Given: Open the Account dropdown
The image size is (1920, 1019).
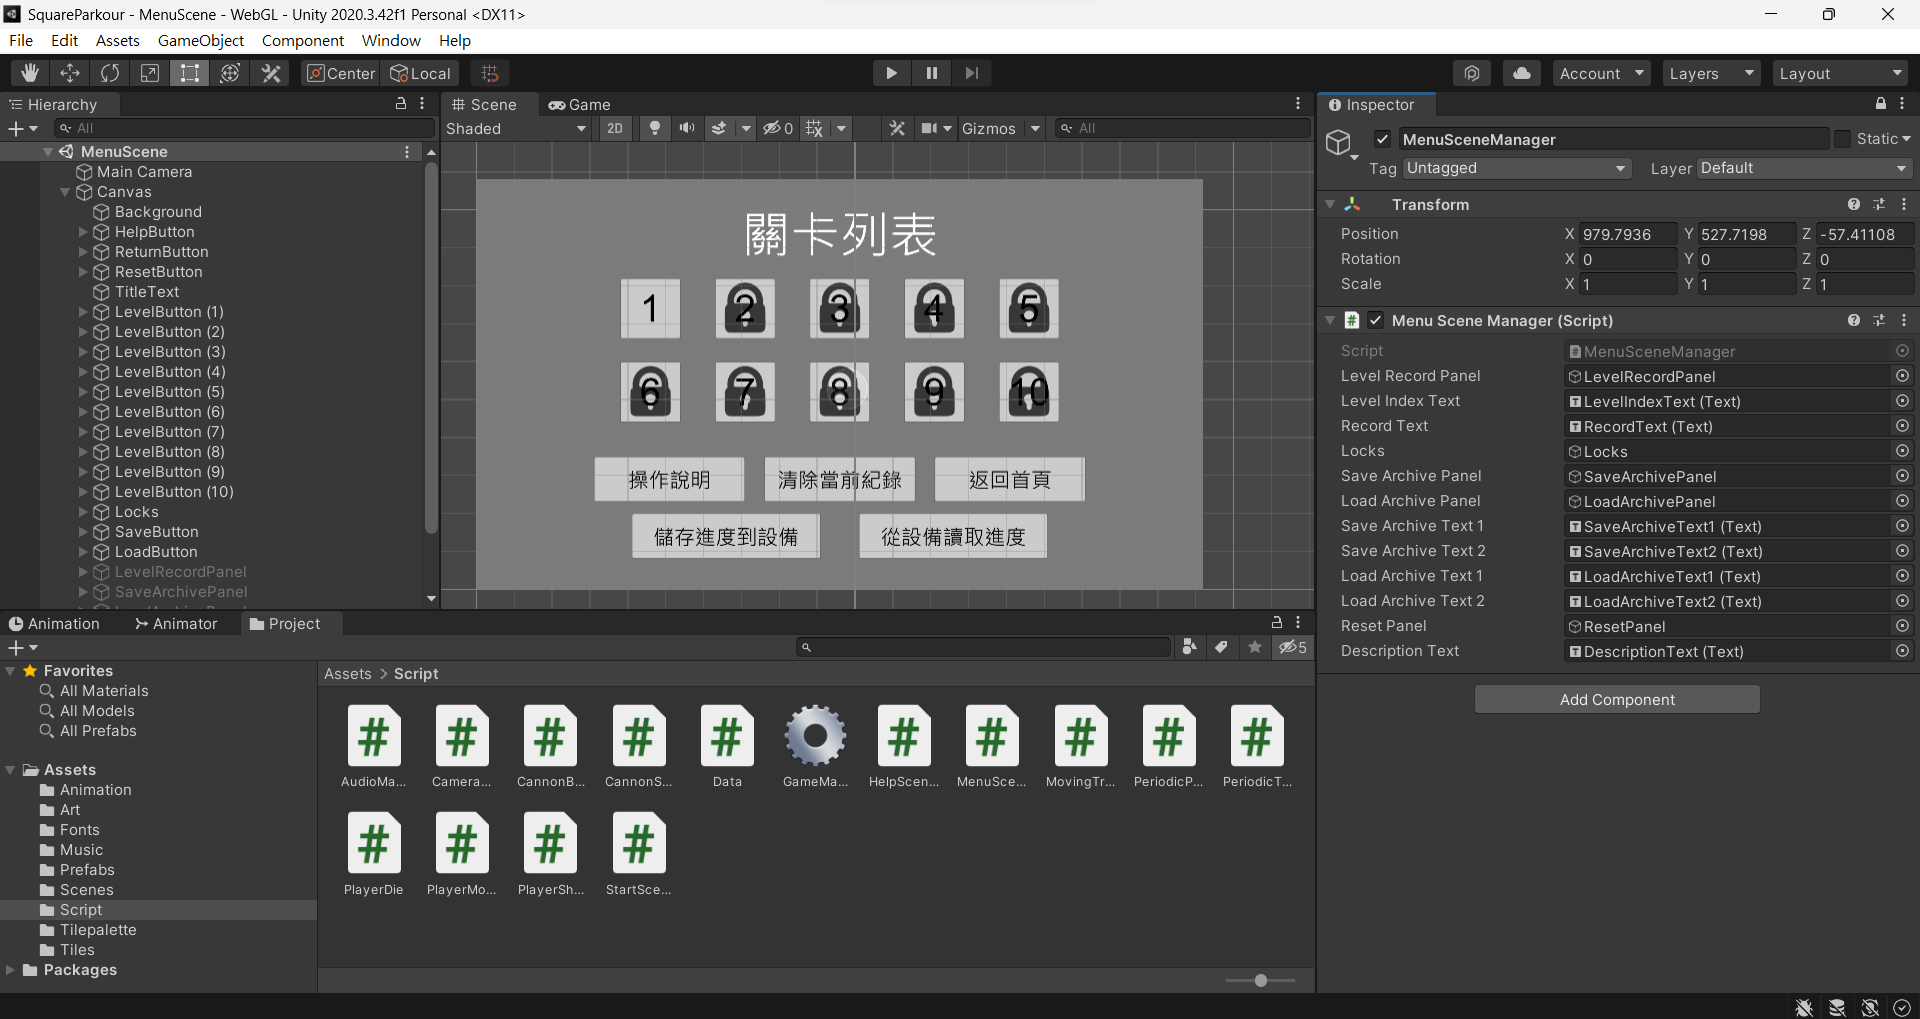Looking at the screenshot, I should 1601,73.
